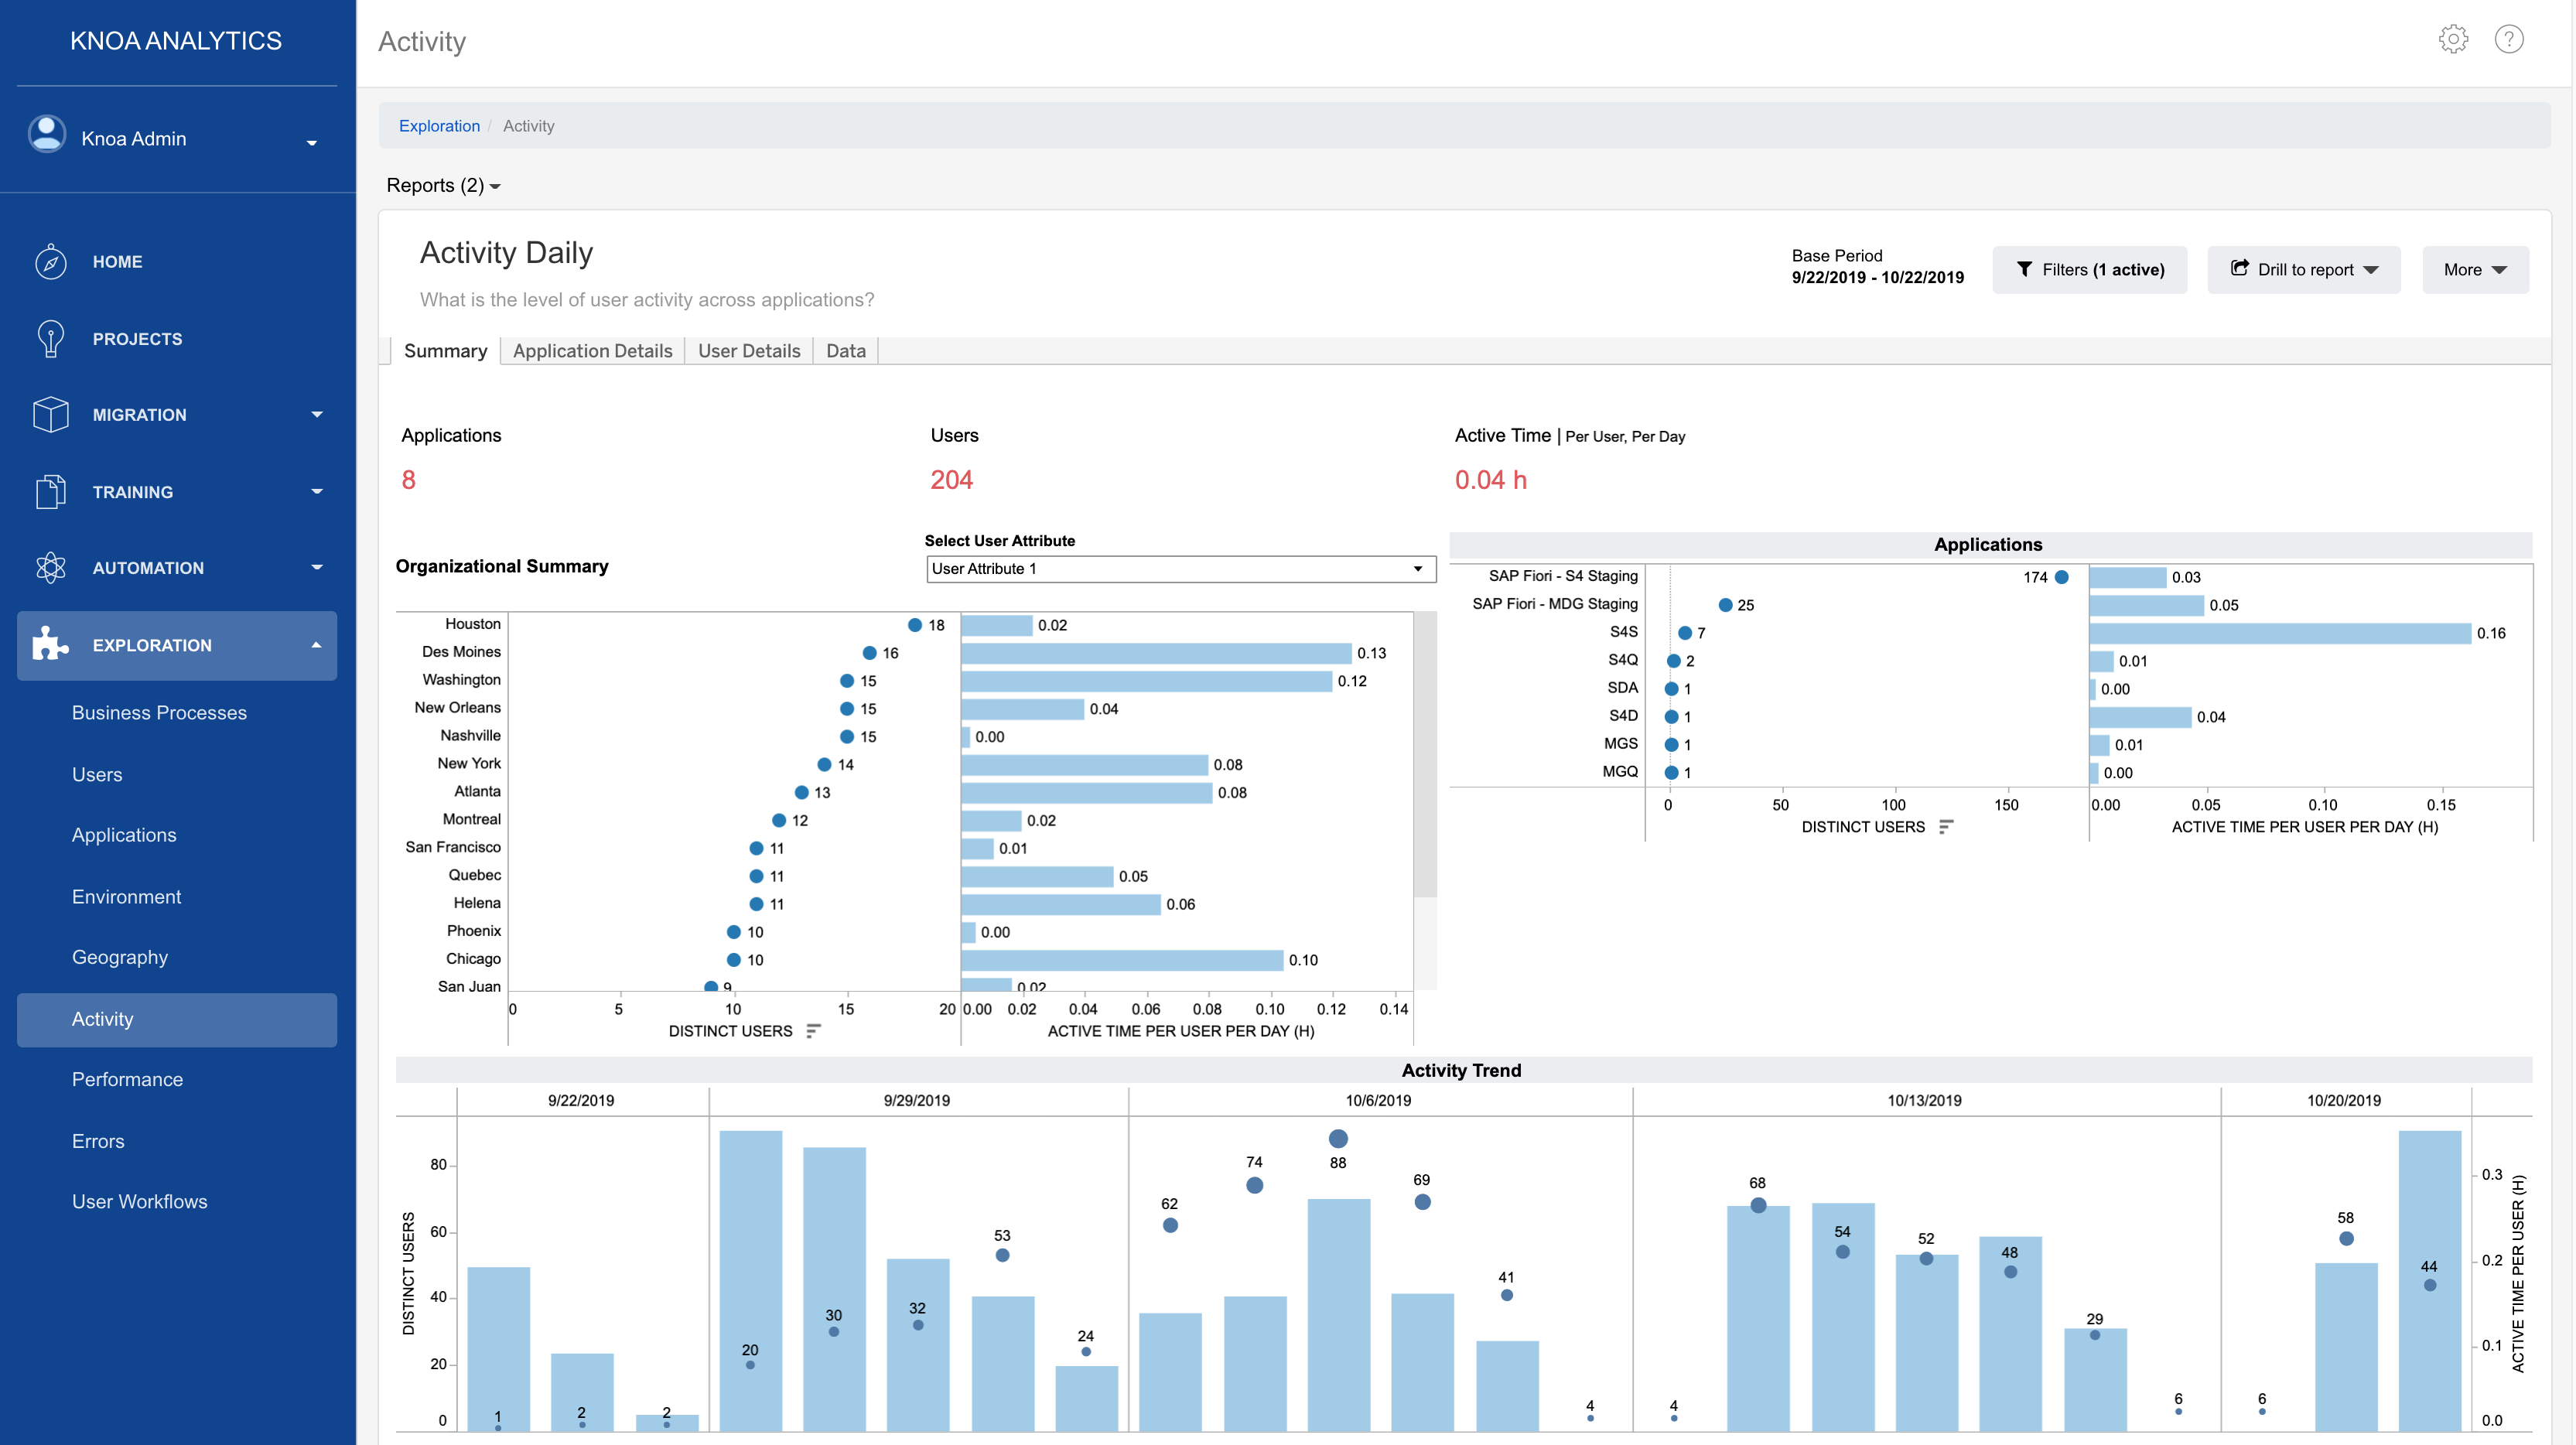Select Activity in Exploration menu

coord(177,1019)
